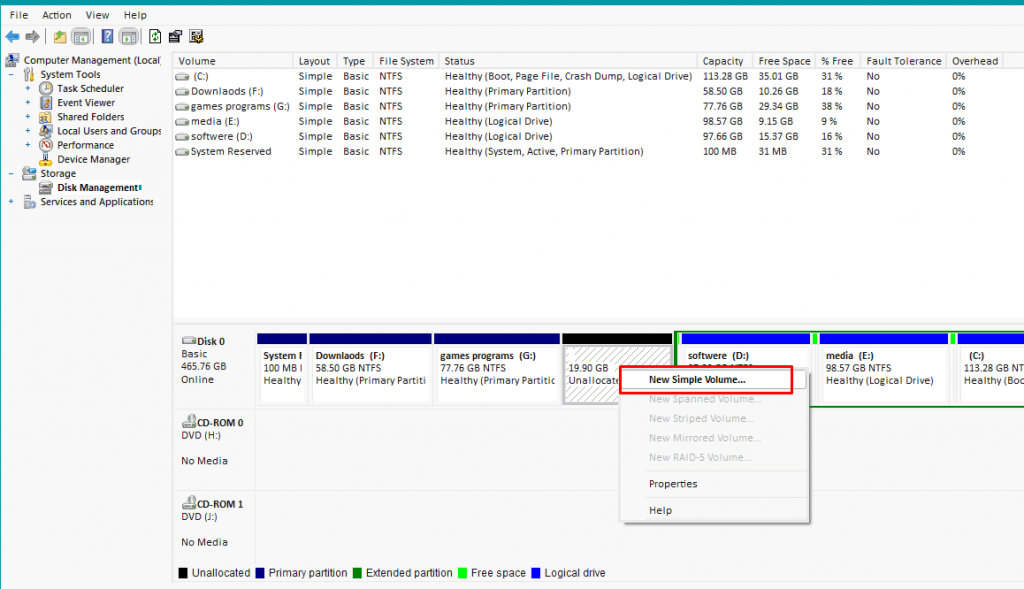Image resolution: width=1024 pixels, height=589 pixels.
Task: Select Help in the context menu
Action: point(660,510)
